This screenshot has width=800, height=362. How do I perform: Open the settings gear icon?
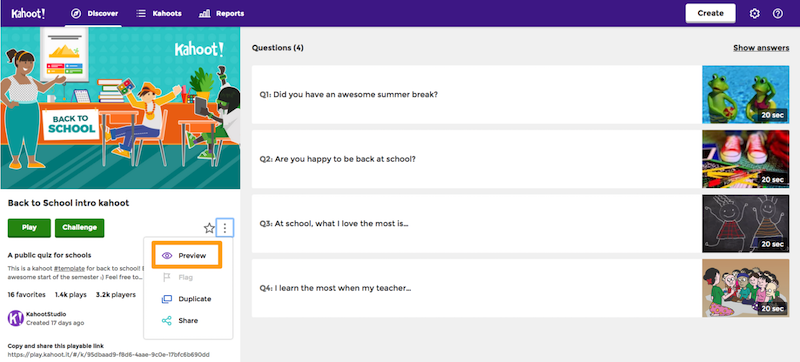point(755,14)
